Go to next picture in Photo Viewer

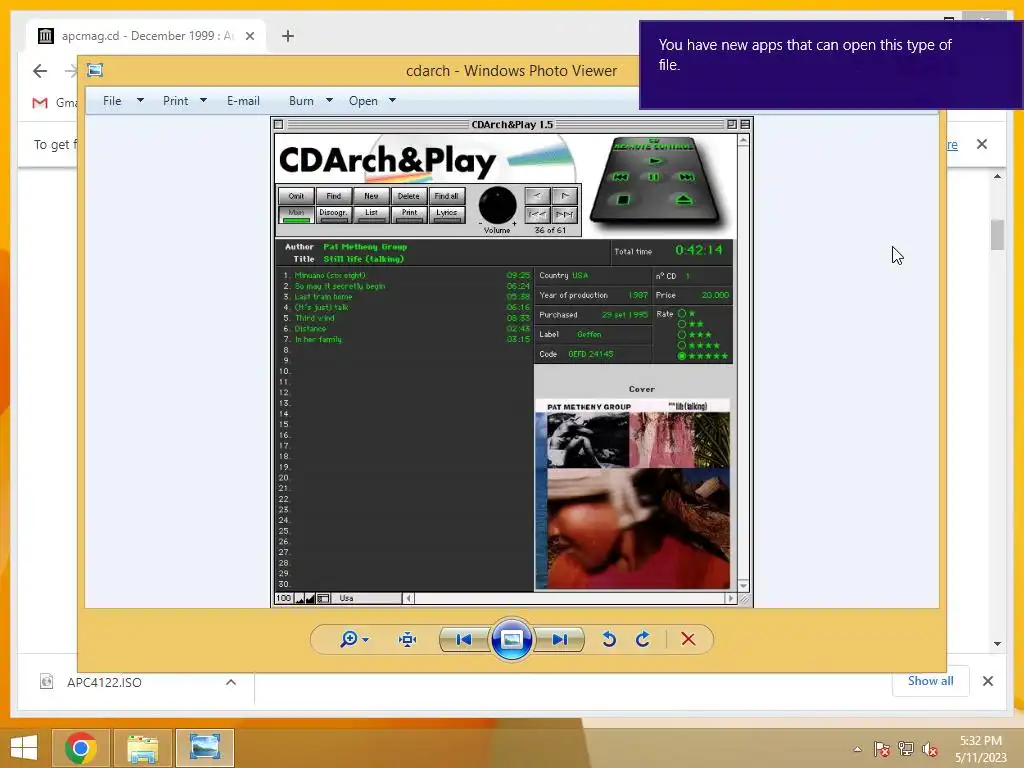pos(560,639)
